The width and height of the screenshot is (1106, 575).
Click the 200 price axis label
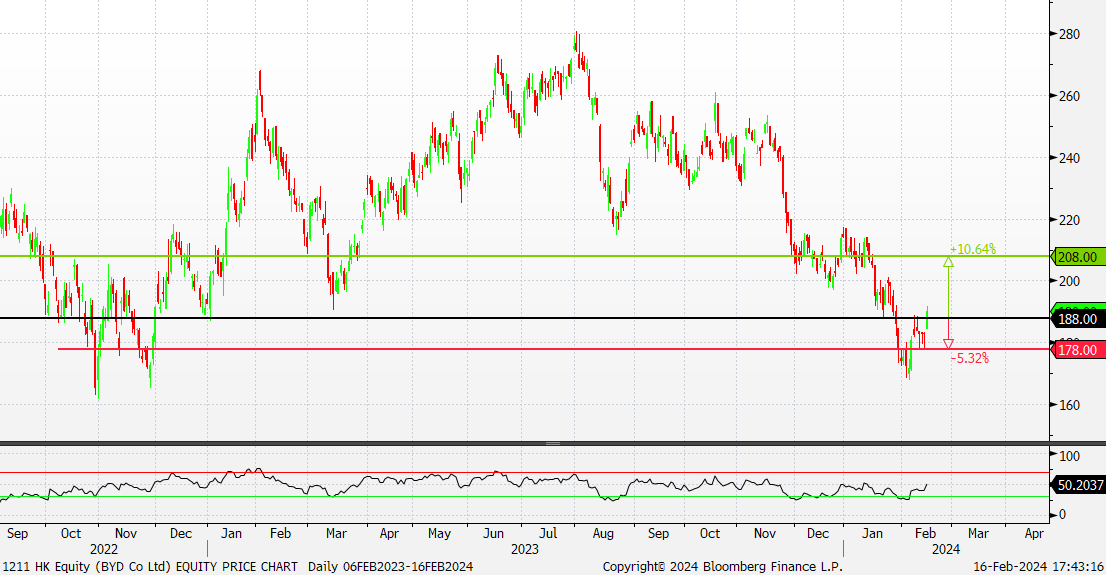click(x=1069, y=281)
